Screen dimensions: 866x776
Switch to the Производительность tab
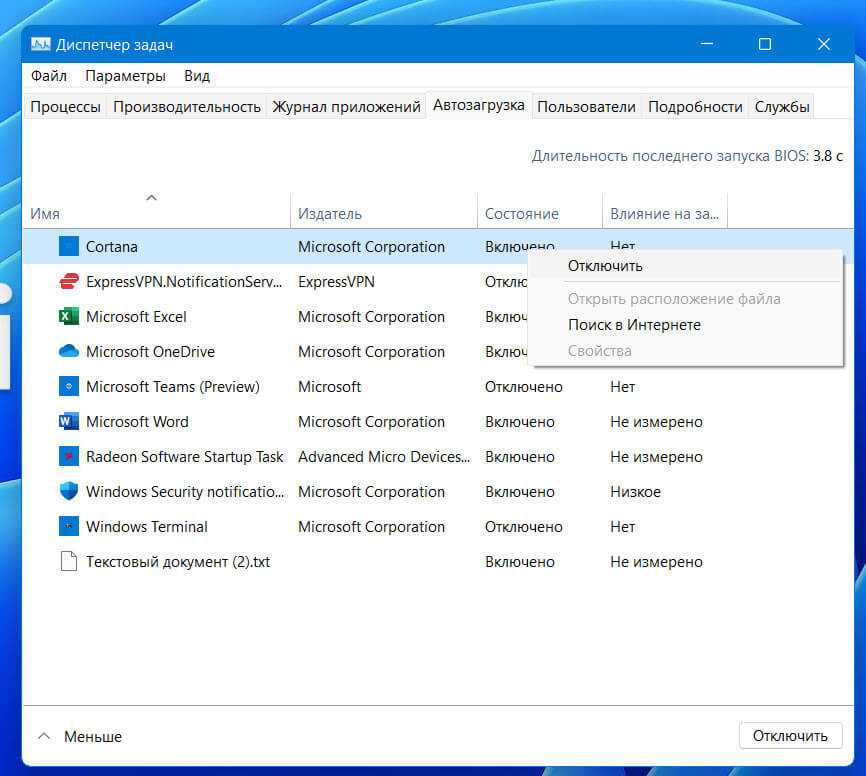(187, 107)
